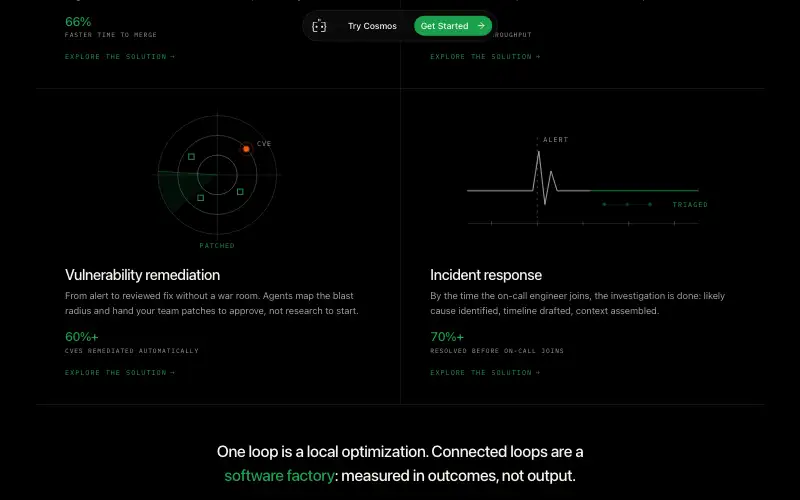Click the orange CVE dot on radar

tap(246, 149)
